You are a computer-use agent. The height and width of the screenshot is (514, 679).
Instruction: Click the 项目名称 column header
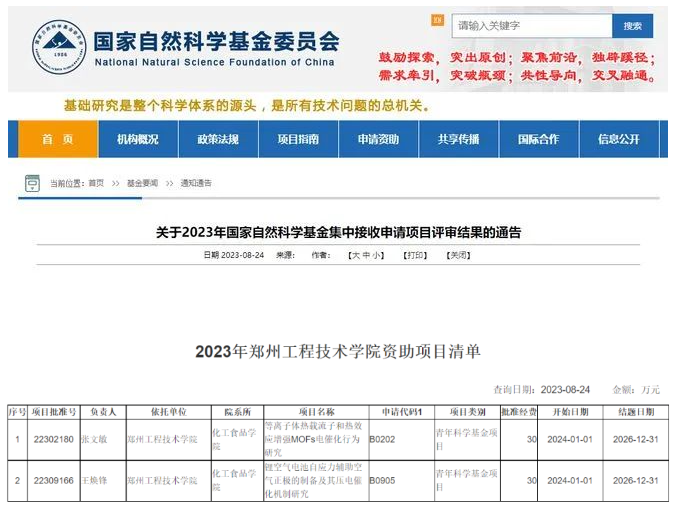(x=317, y=412)
